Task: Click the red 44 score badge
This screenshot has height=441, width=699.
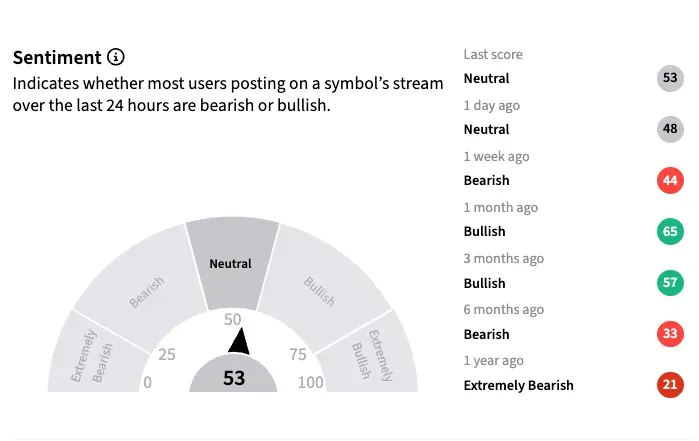Action: click(670, 180)
